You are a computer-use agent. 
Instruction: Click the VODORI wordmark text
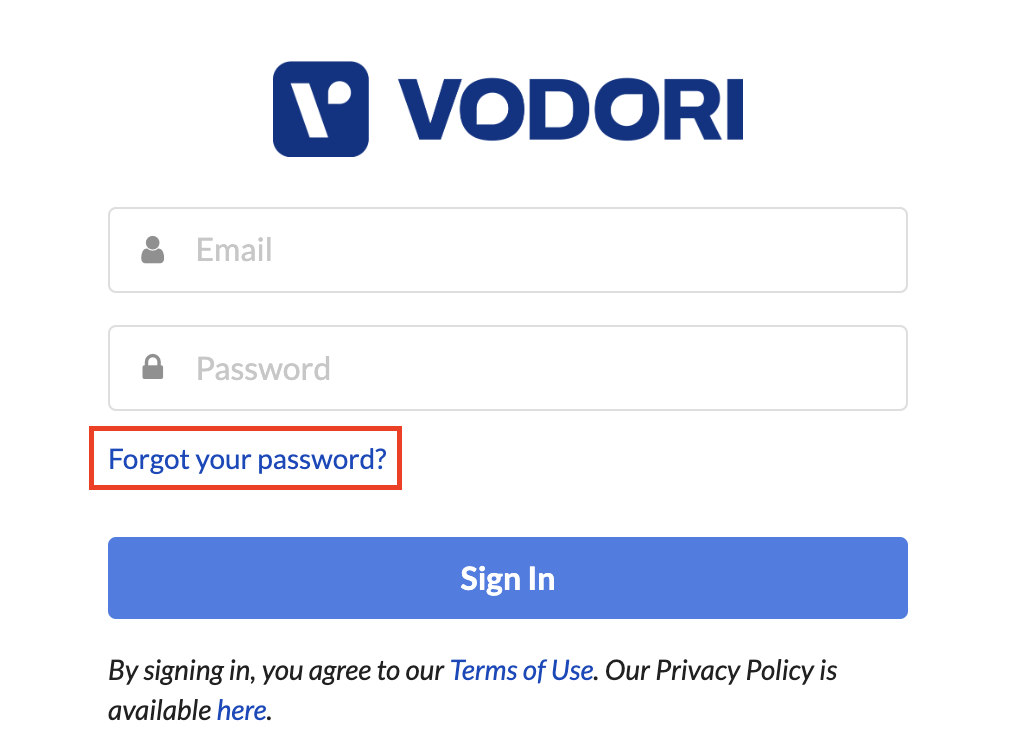tap(569, 109)
